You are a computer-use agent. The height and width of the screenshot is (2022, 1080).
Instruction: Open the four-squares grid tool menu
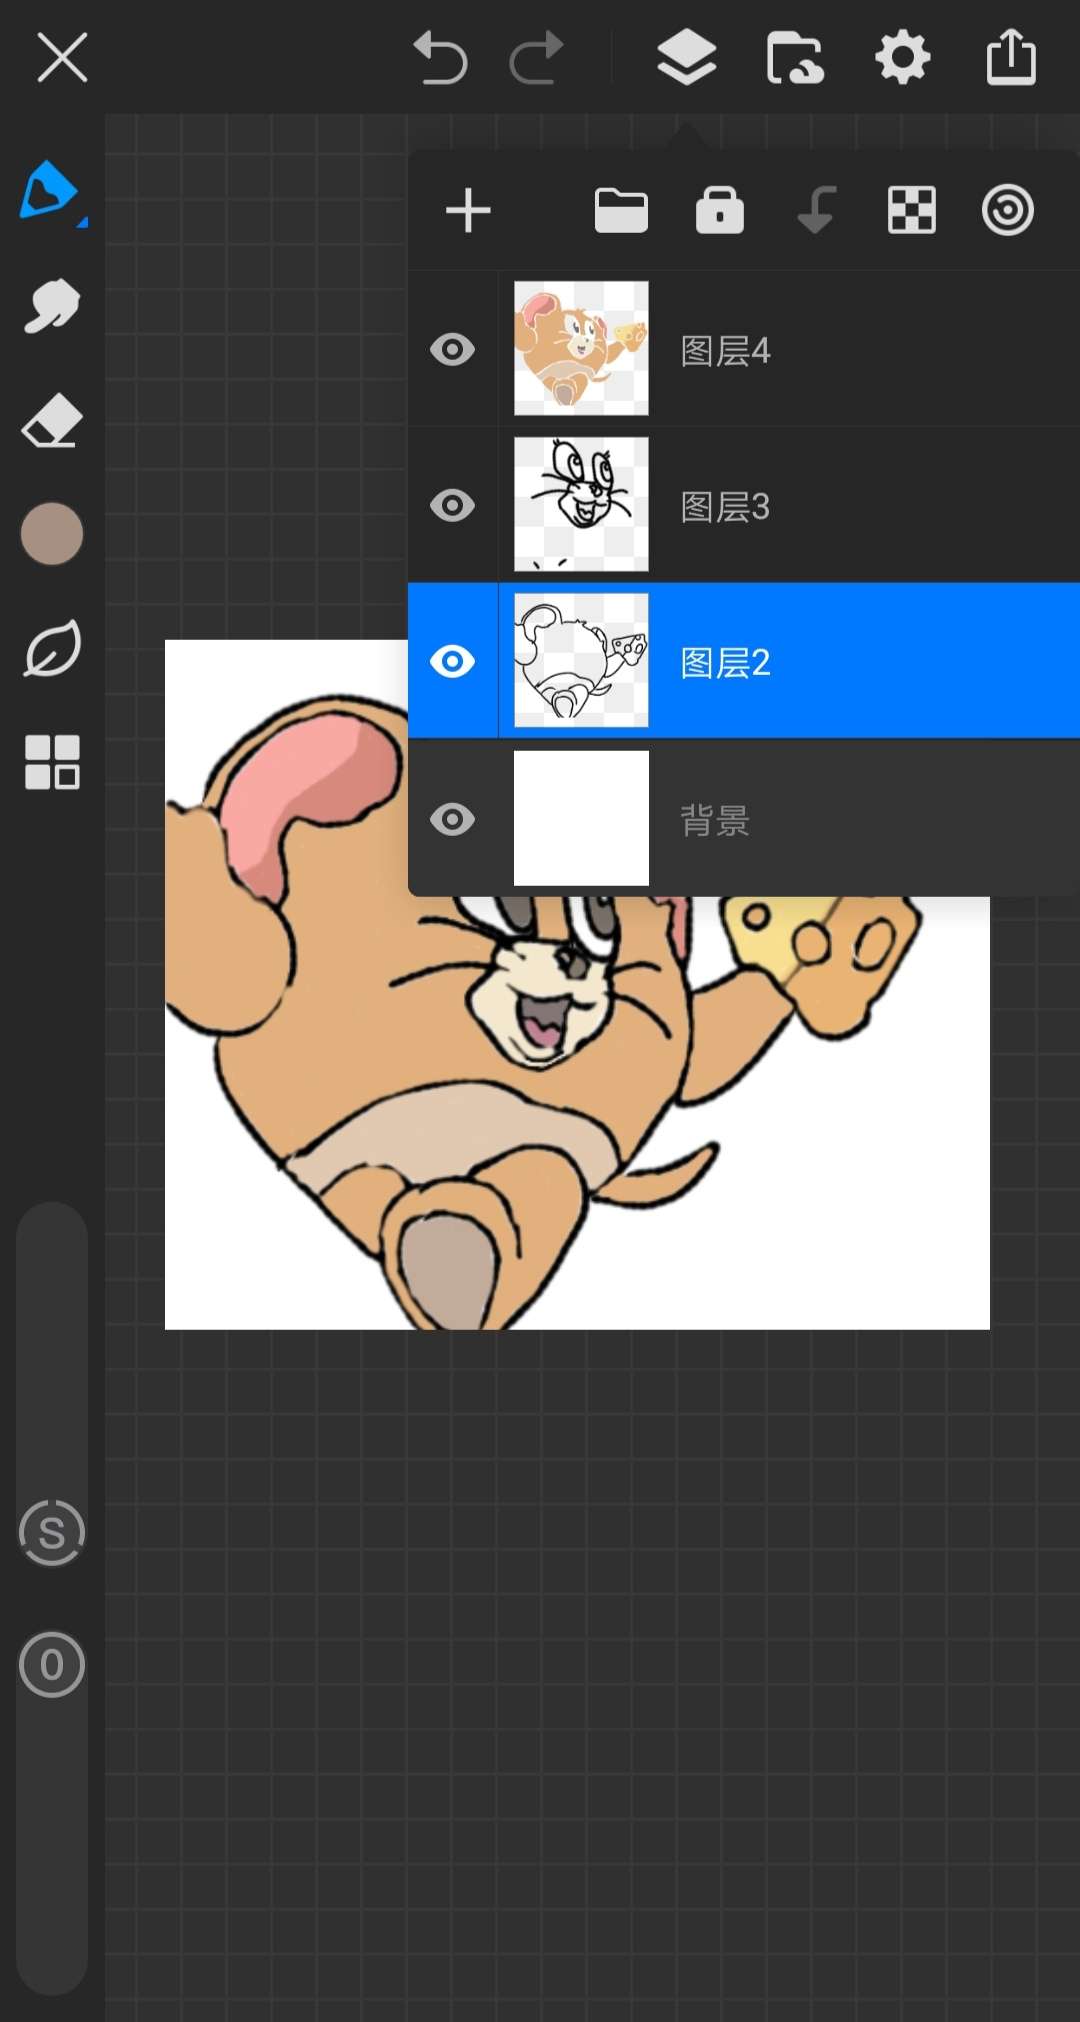click(52, 762)
